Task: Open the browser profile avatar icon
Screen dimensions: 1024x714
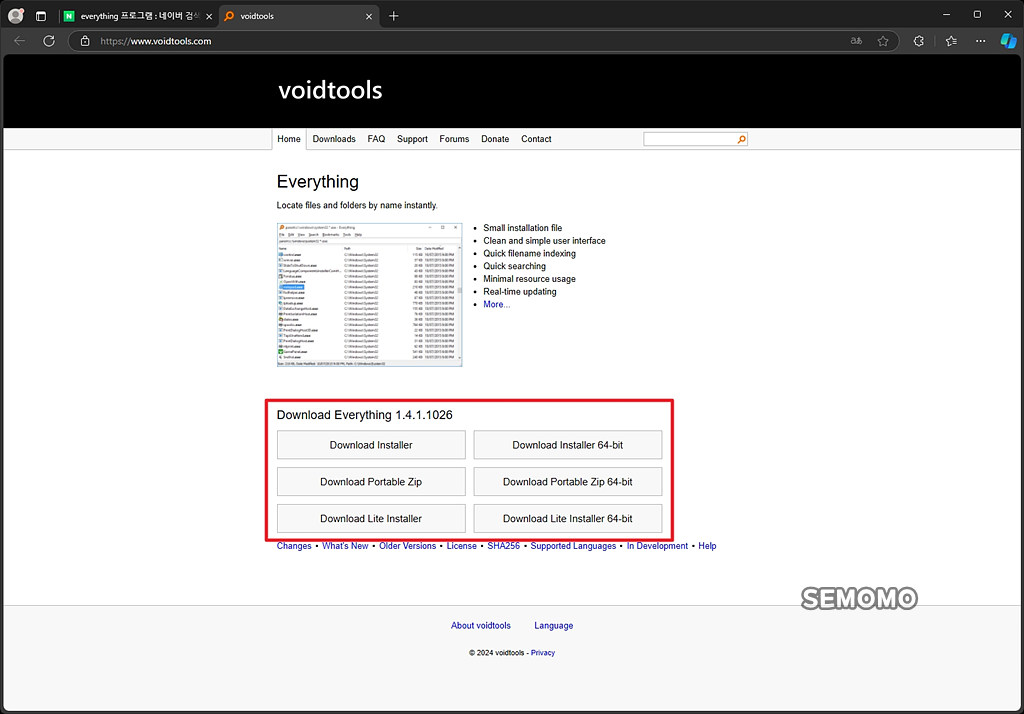Action: [16, 16]
